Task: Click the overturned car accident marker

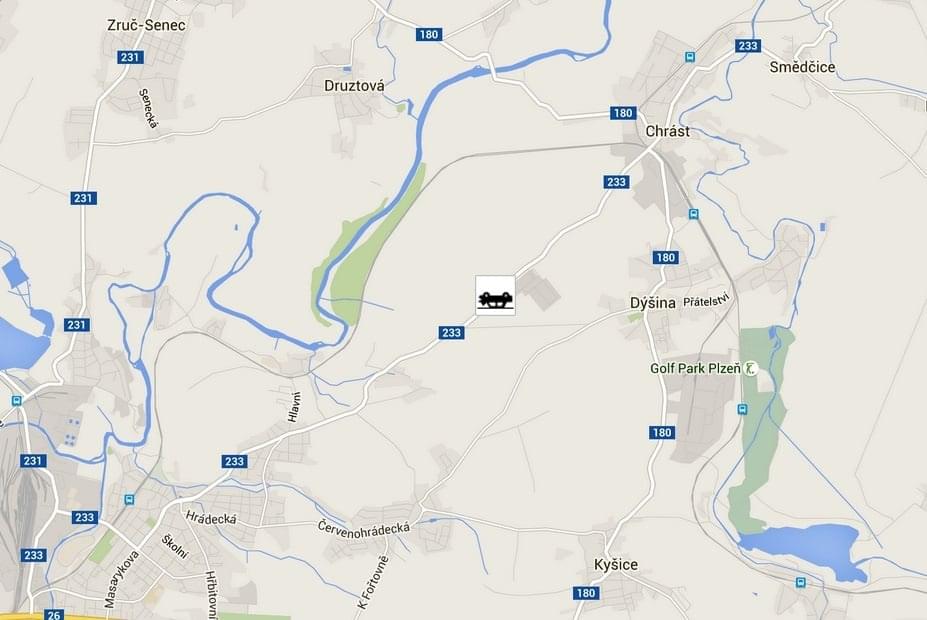Action: (495, 295)
